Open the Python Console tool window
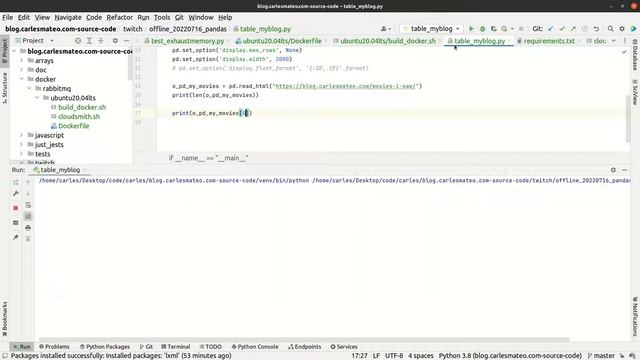The image size is (640, 360). [x=255, y=347]
